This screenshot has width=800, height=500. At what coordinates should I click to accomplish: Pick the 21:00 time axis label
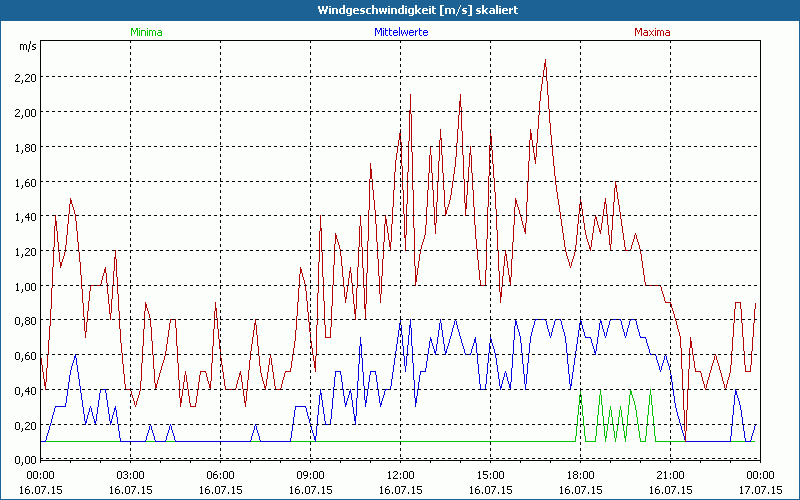coord(670,475)
